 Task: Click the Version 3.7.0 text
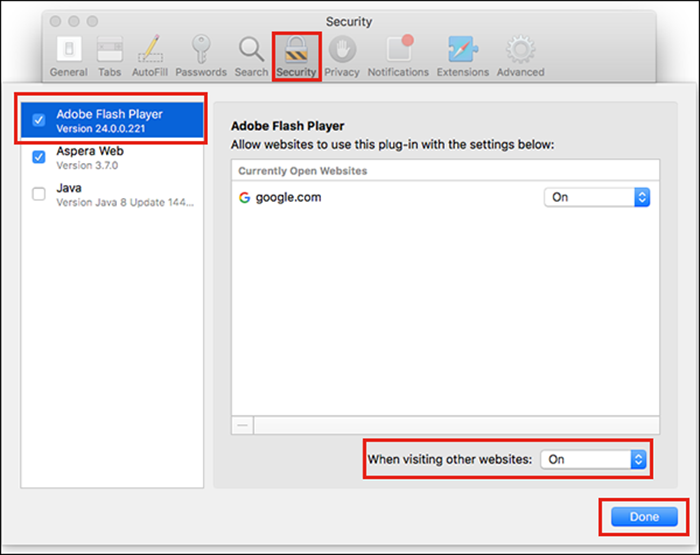[x=87, y=165]
